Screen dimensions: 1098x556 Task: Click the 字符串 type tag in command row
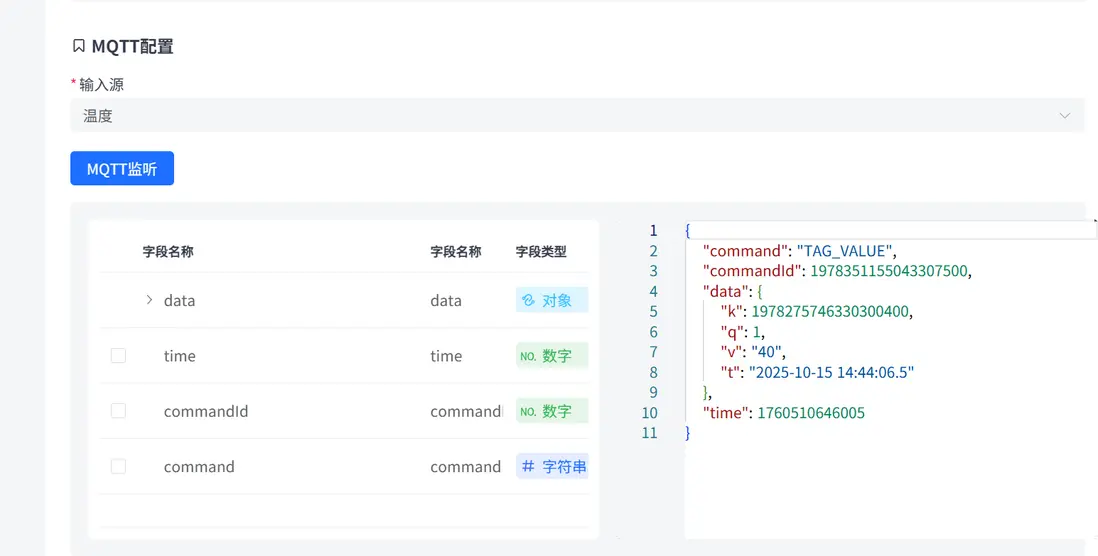click(x=552, y=466)
